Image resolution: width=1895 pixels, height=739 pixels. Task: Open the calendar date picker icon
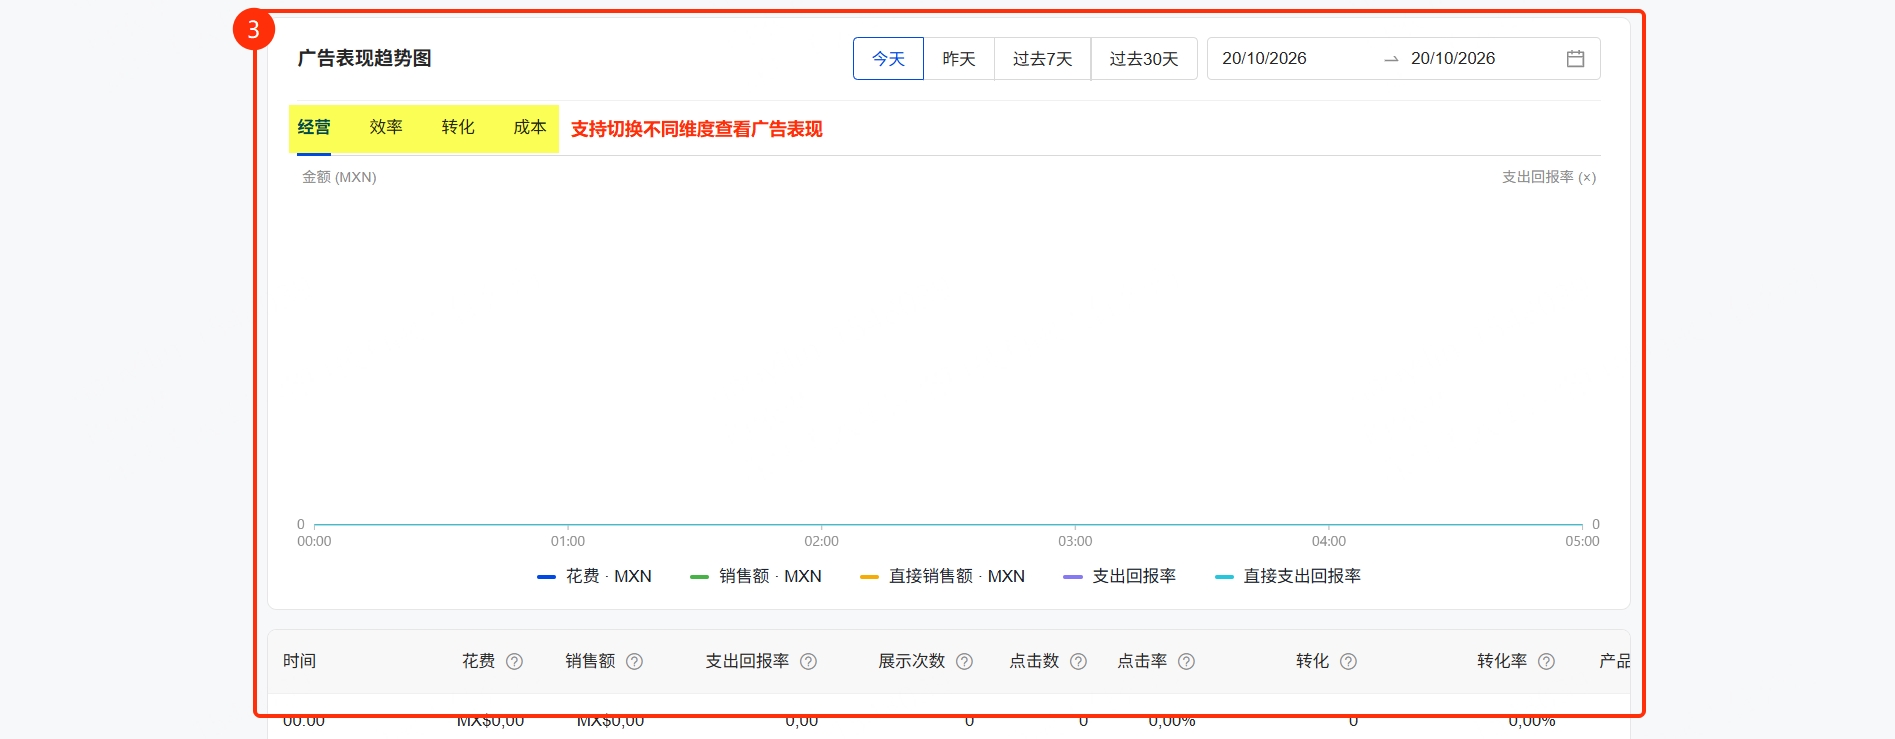point(1575,59)
